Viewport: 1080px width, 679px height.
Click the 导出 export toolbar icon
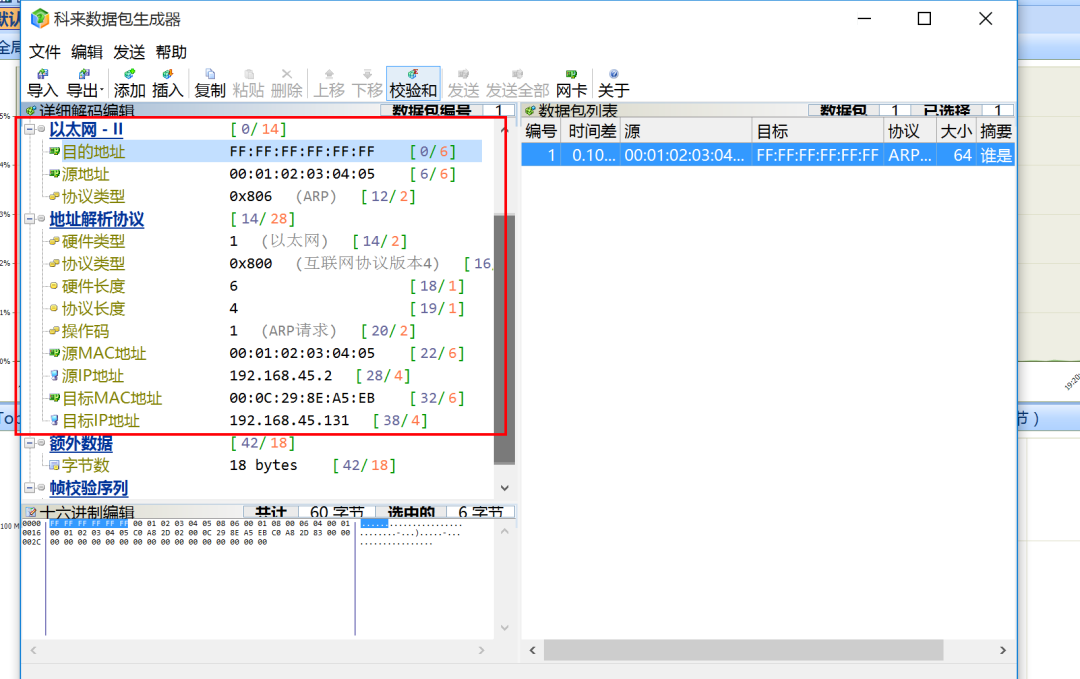coord(84,80)
